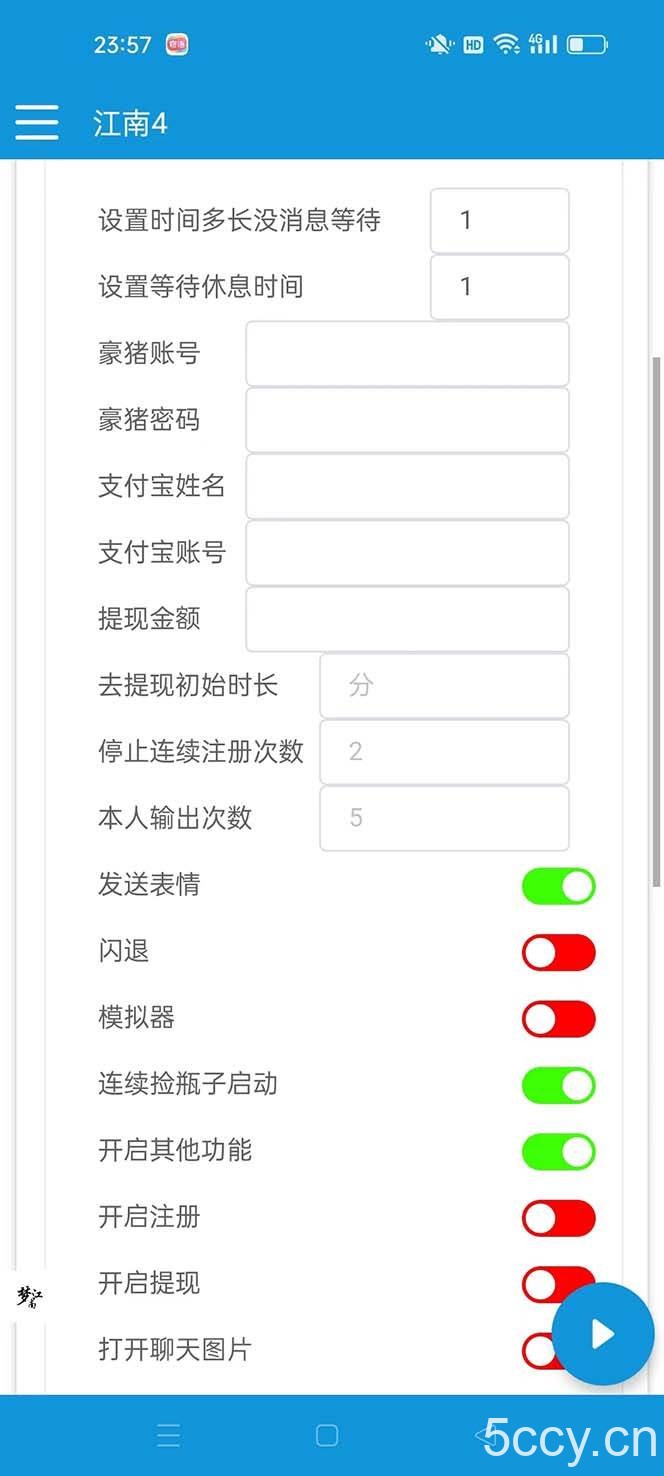Turn off 连续捡瓶子启动
664x1476 pixels.
point(558,1085)
